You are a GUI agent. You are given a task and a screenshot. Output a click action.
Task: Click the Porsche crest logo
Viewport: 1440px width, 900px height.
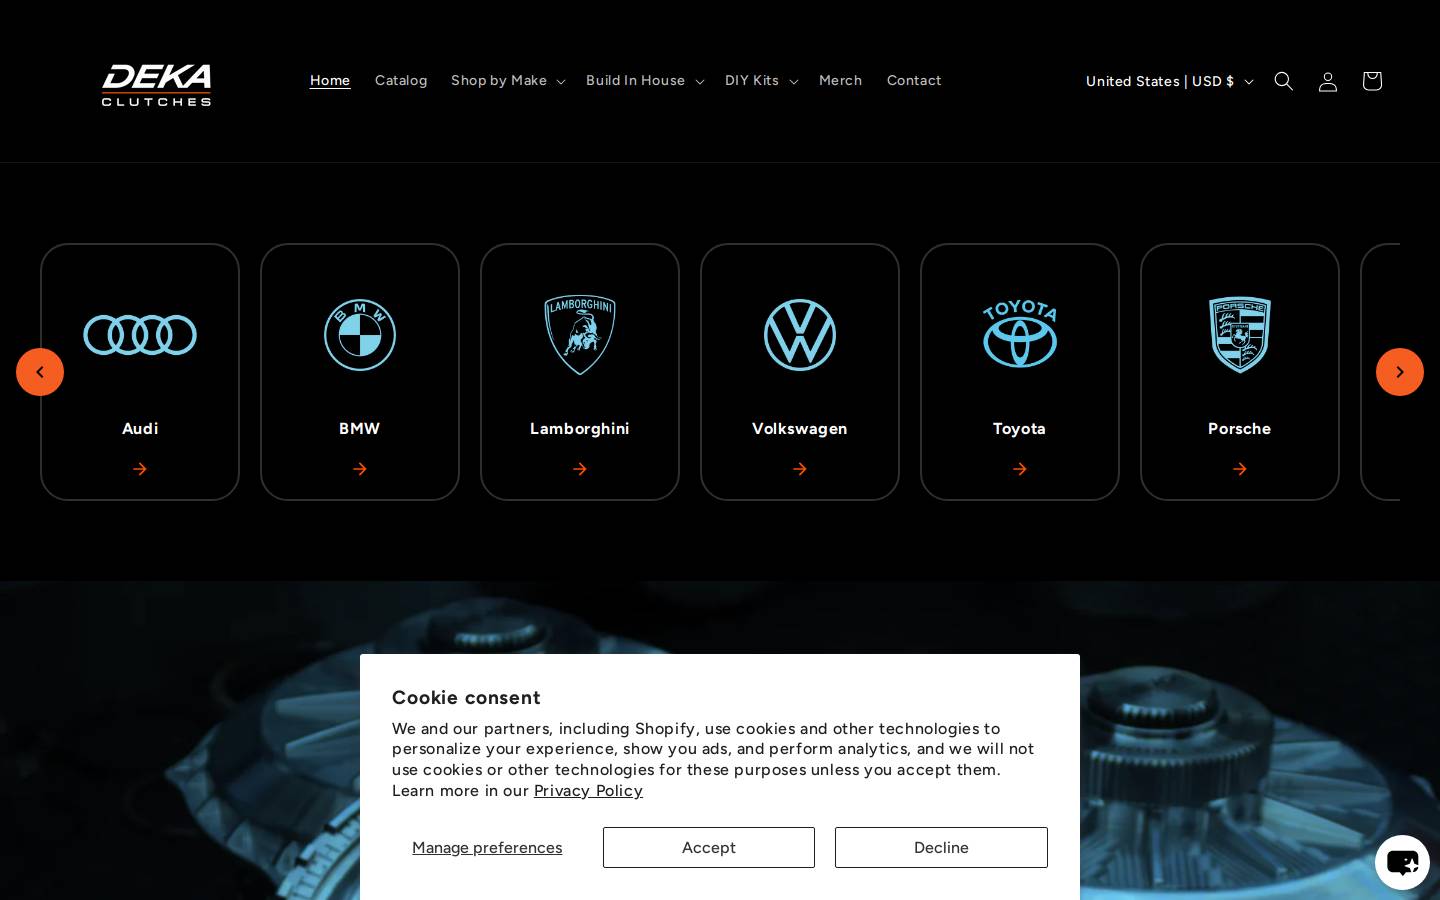1240,335
